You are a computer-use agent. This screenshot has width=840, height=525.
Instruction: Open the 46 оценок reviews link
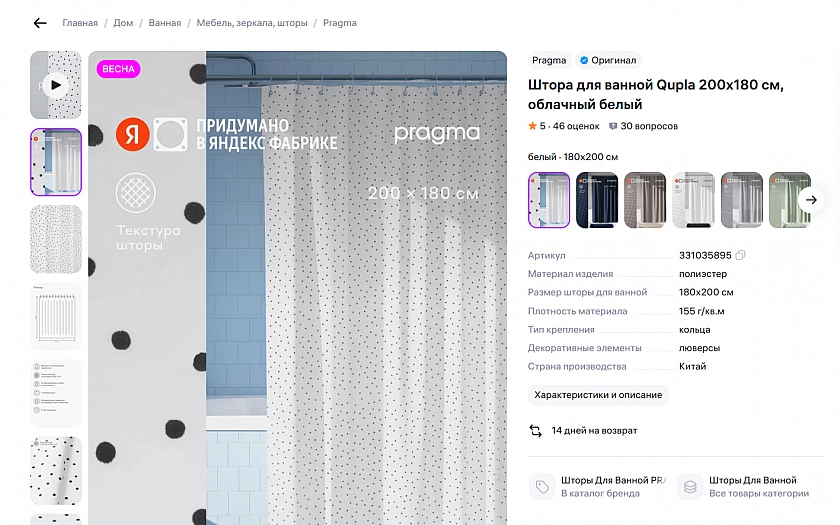pyautogui.click(x=576, y=126)
